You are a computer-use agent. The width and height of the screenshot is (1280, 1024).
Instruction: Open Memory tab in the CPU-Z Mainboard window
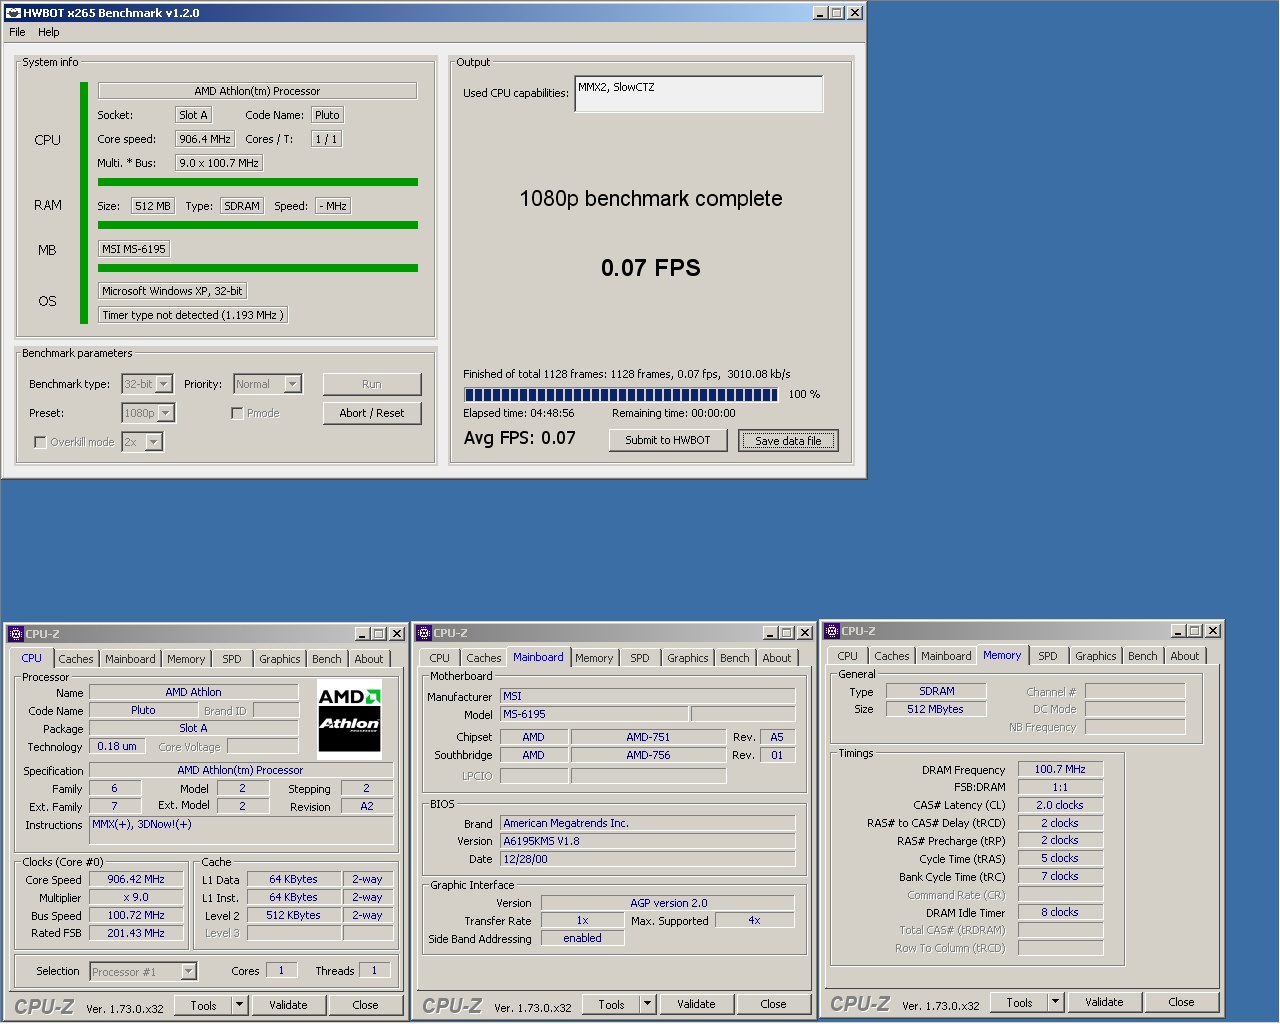594,658
